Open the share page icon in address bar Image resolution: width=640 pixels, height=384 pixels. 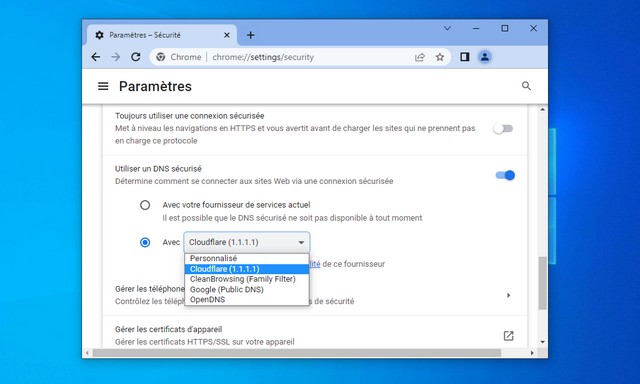tap(420, 57)
